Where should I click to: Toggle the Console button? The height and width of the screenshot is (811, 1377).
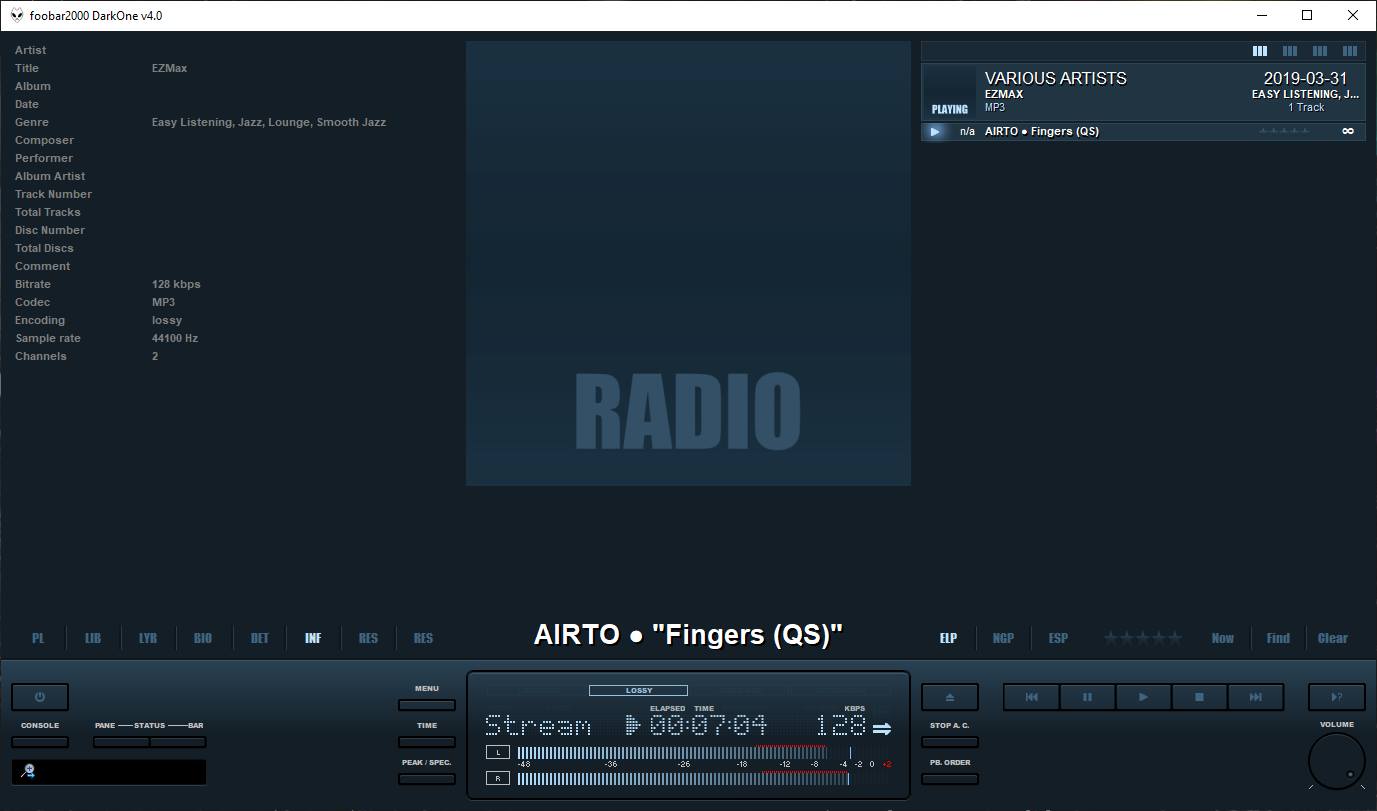40,742
